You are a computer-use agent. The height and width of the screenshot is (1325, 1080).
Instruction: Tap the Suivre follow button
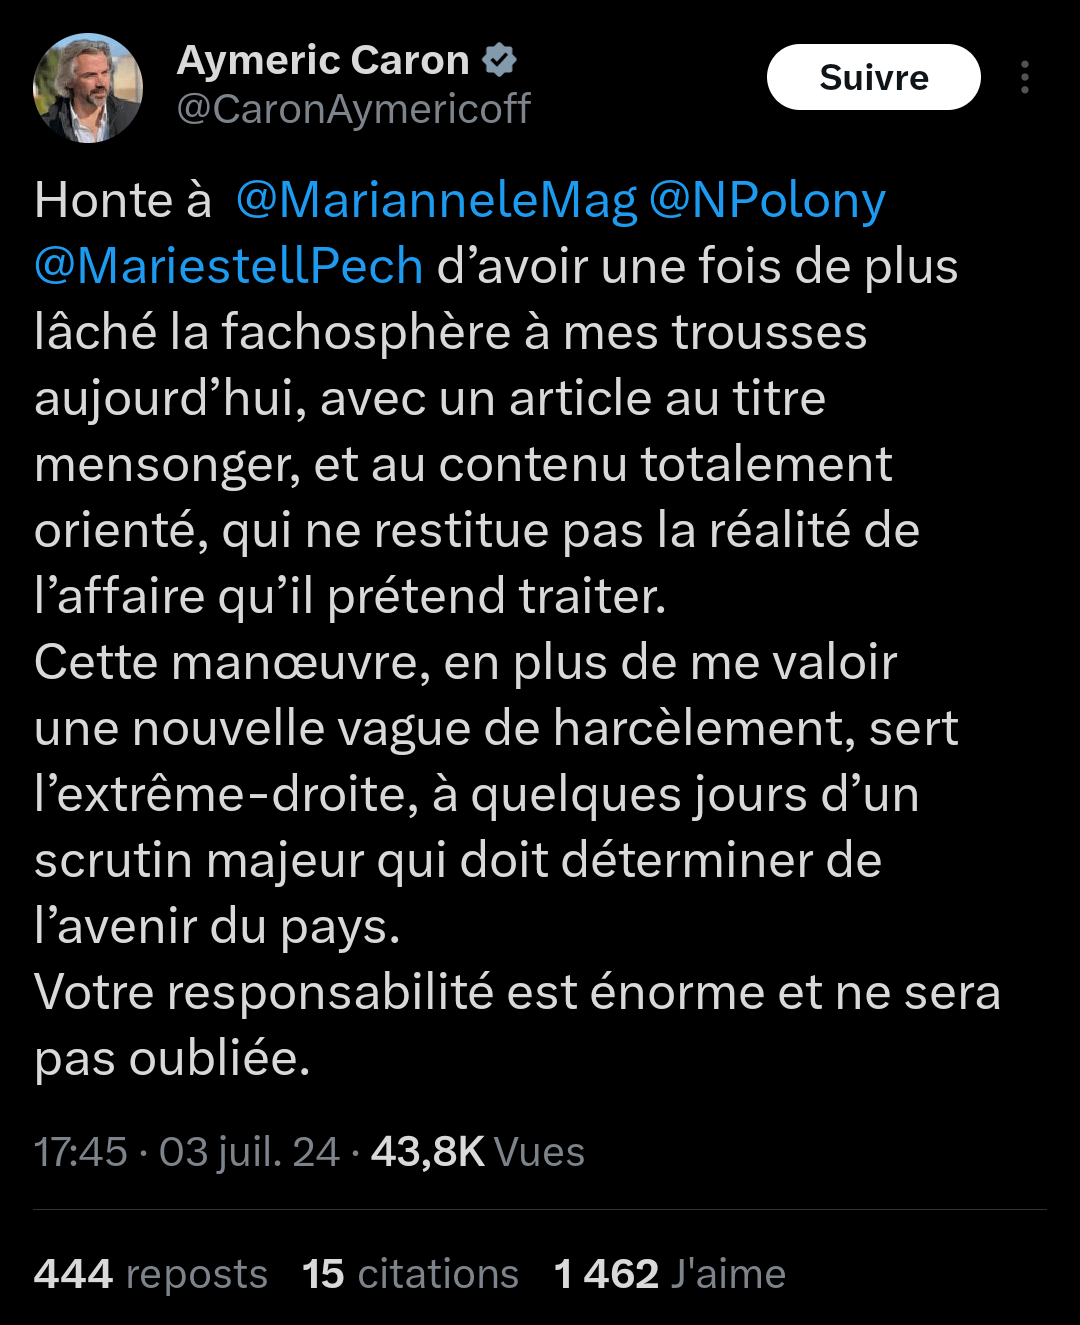pos(873,77)
